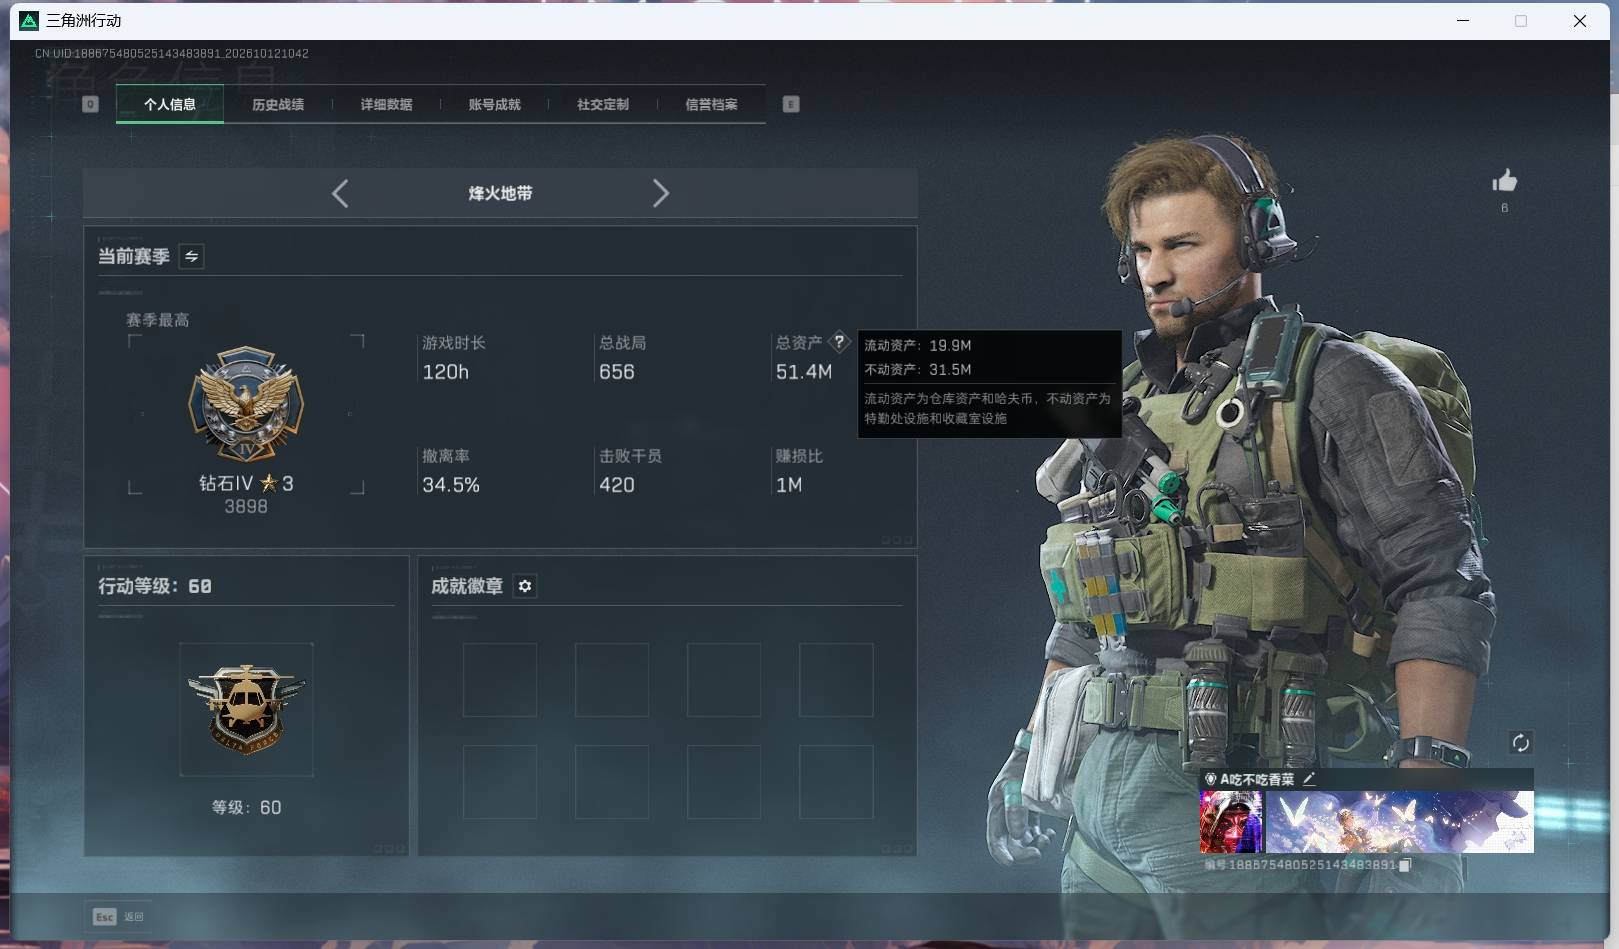Click the Esc 返回 button
Image resolution: width=1619 pixels, height=949 pixels.
point(119,916)
